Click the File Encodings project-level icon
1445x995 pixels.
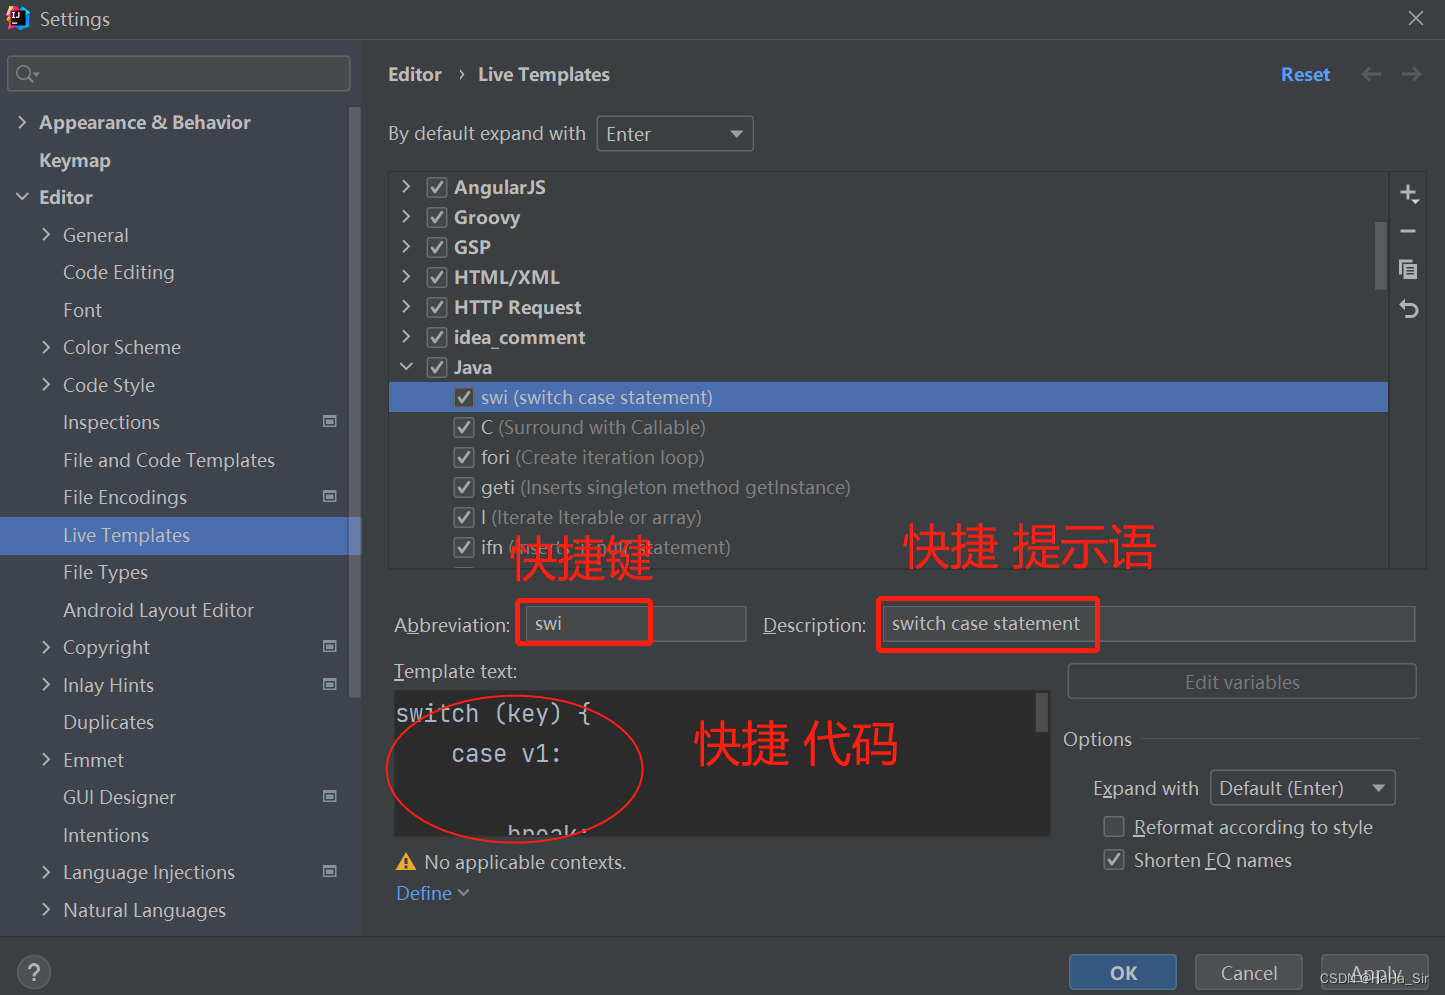pyautogui.click(x=330, y=496)
